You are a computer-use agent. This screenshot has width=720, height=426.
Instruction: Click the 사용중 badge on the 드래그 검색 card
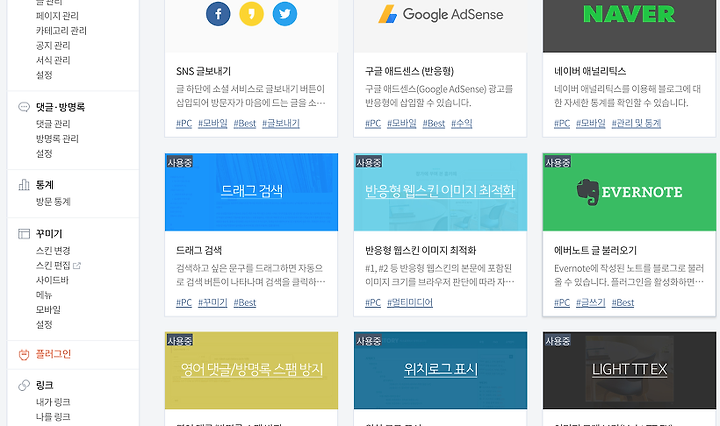tap(180, 163)
